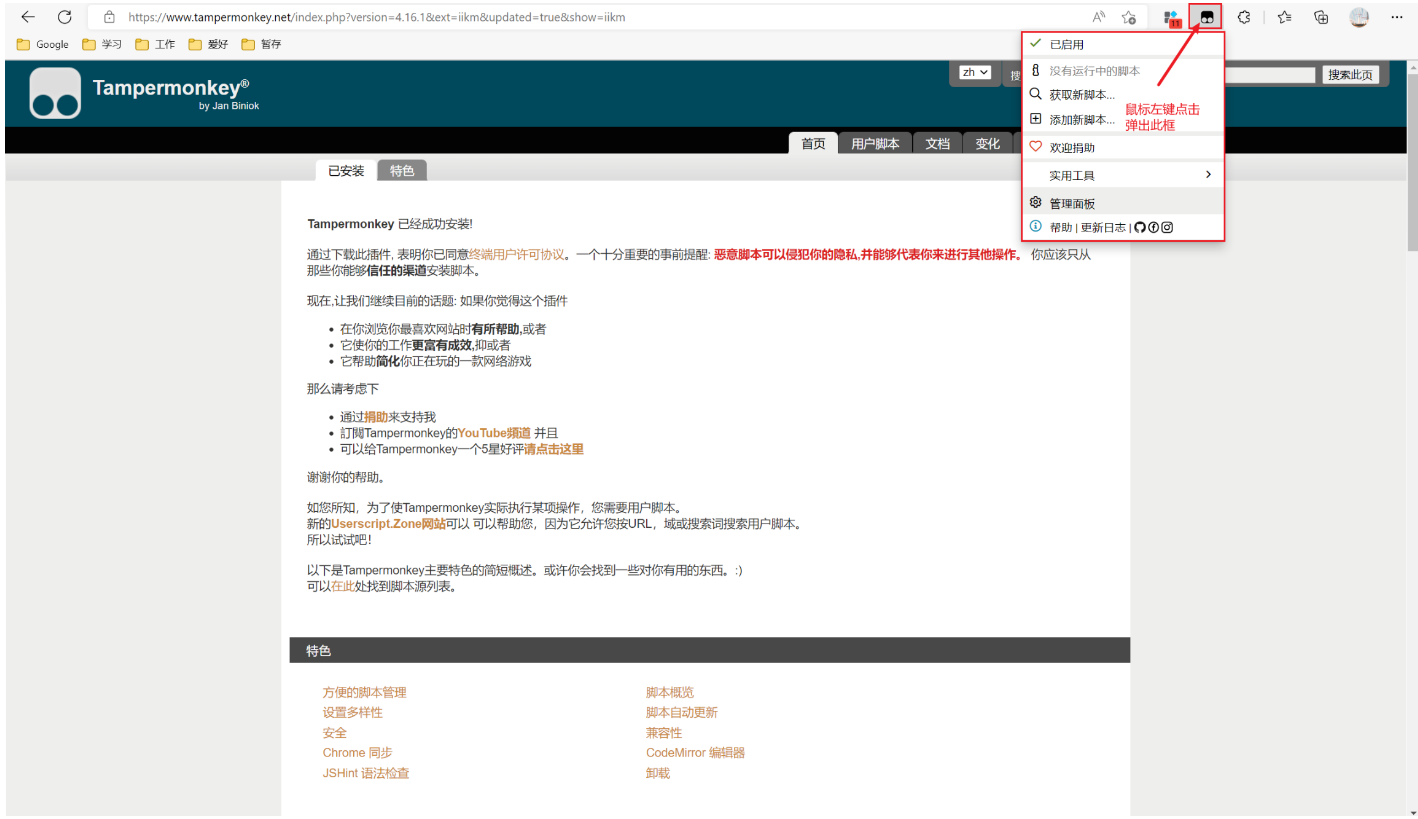The height and width of the screenshot is (819, 1418).
Task: Open 管理面板 from the Tampermonkey popup
Action: 1123,203
